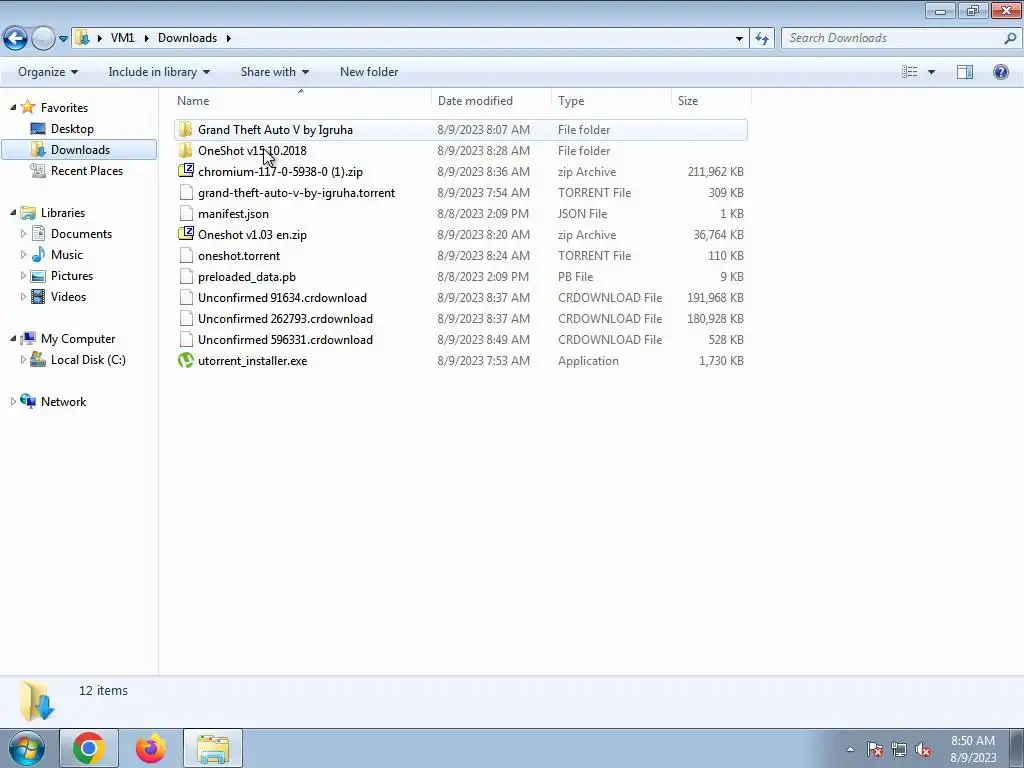Expand the Network section
The width and height of the screenshot is (1024, 768).
(13, 401)
